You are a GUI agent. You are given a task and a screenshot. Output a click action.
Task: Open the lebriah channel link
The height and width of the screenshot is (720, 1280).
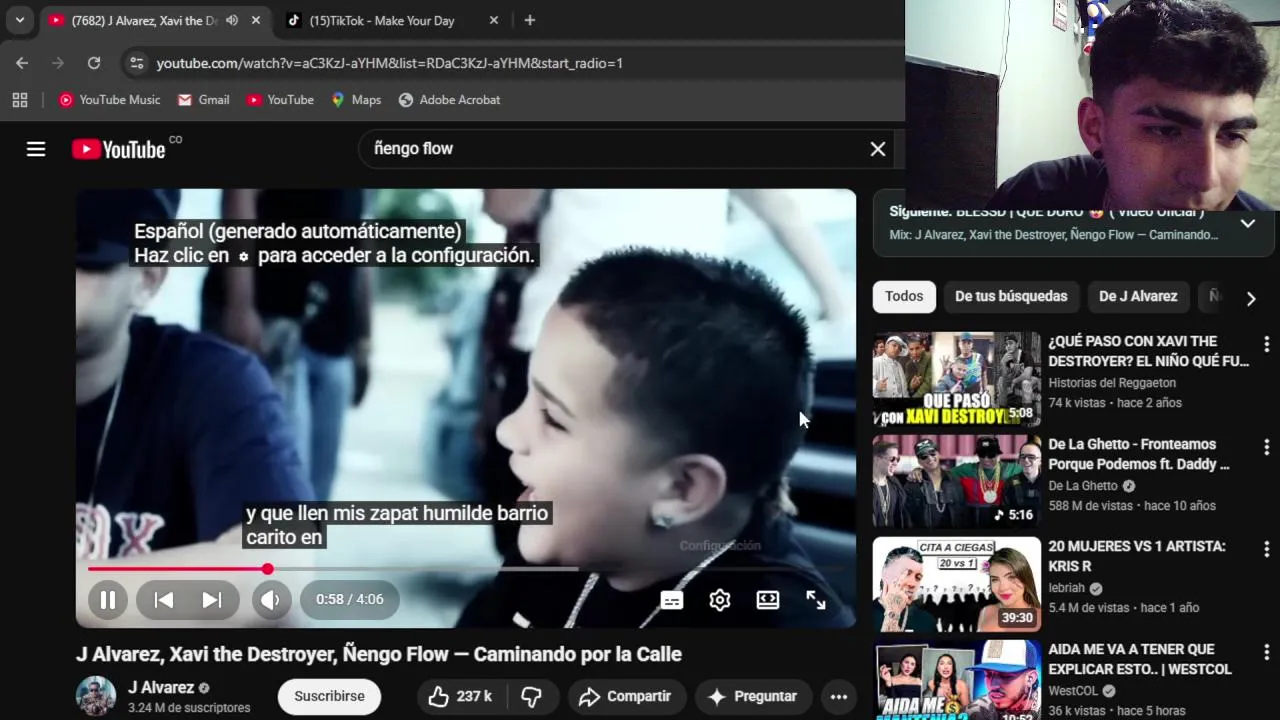(x=1068, y=588)
